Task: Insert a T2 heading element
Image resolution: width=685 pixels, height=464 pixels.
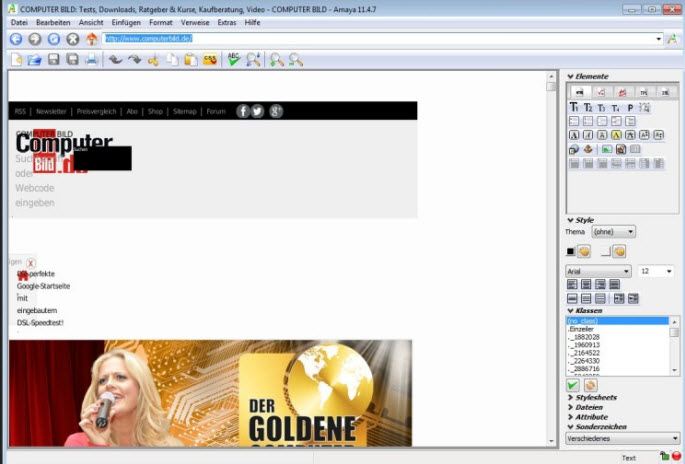Action: pyautogui.click(x=588, y=107)
